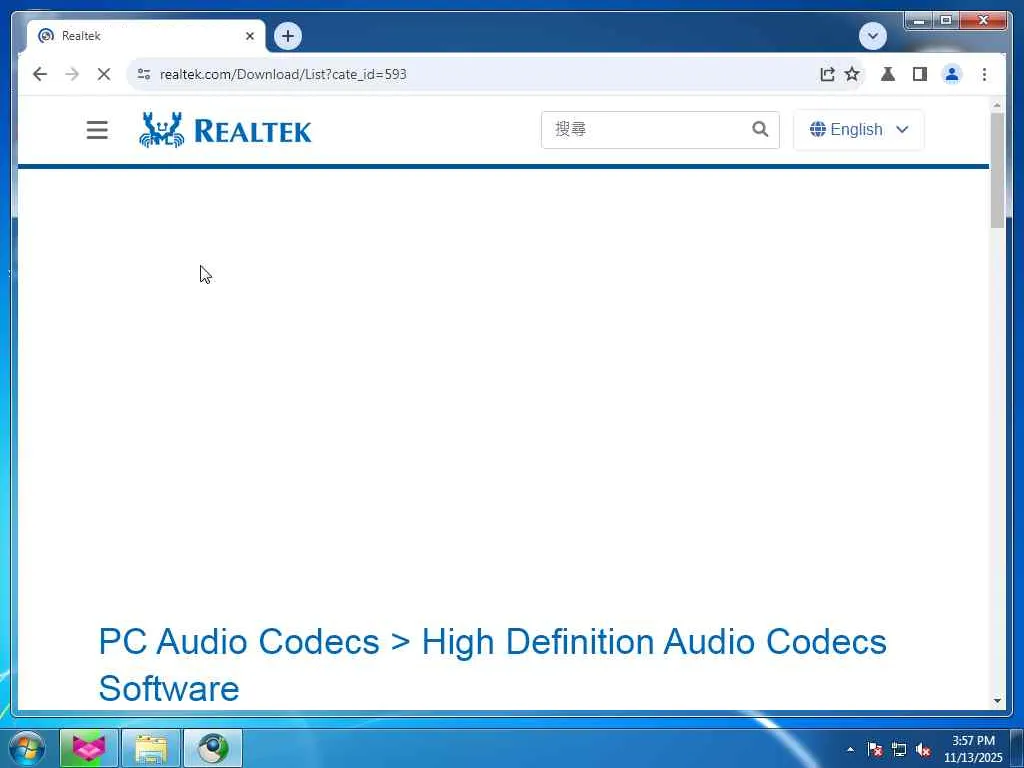Open Chrome three-dot menu
Image resolution: width=1024 pixels, height=768 pixels.
pos(984,74)
